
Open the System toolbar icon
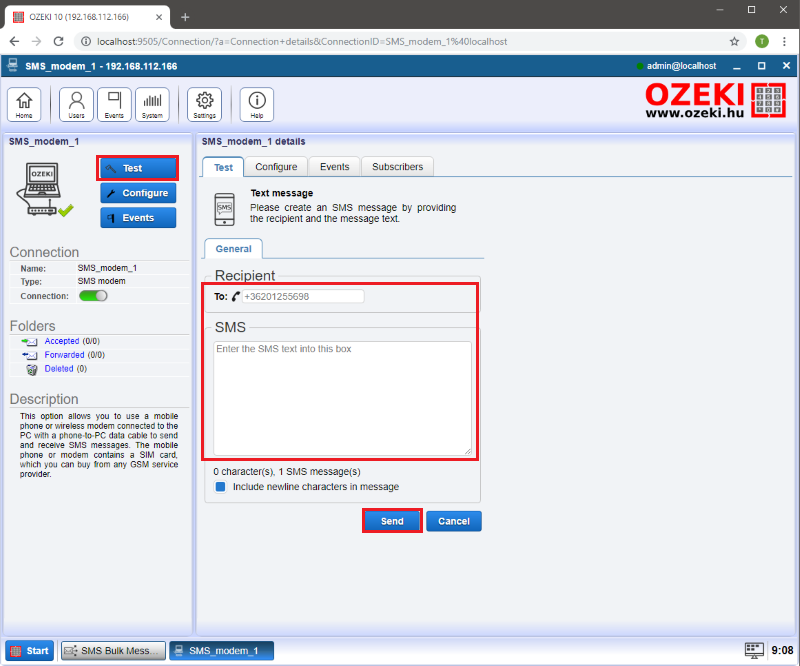(152, 104)
